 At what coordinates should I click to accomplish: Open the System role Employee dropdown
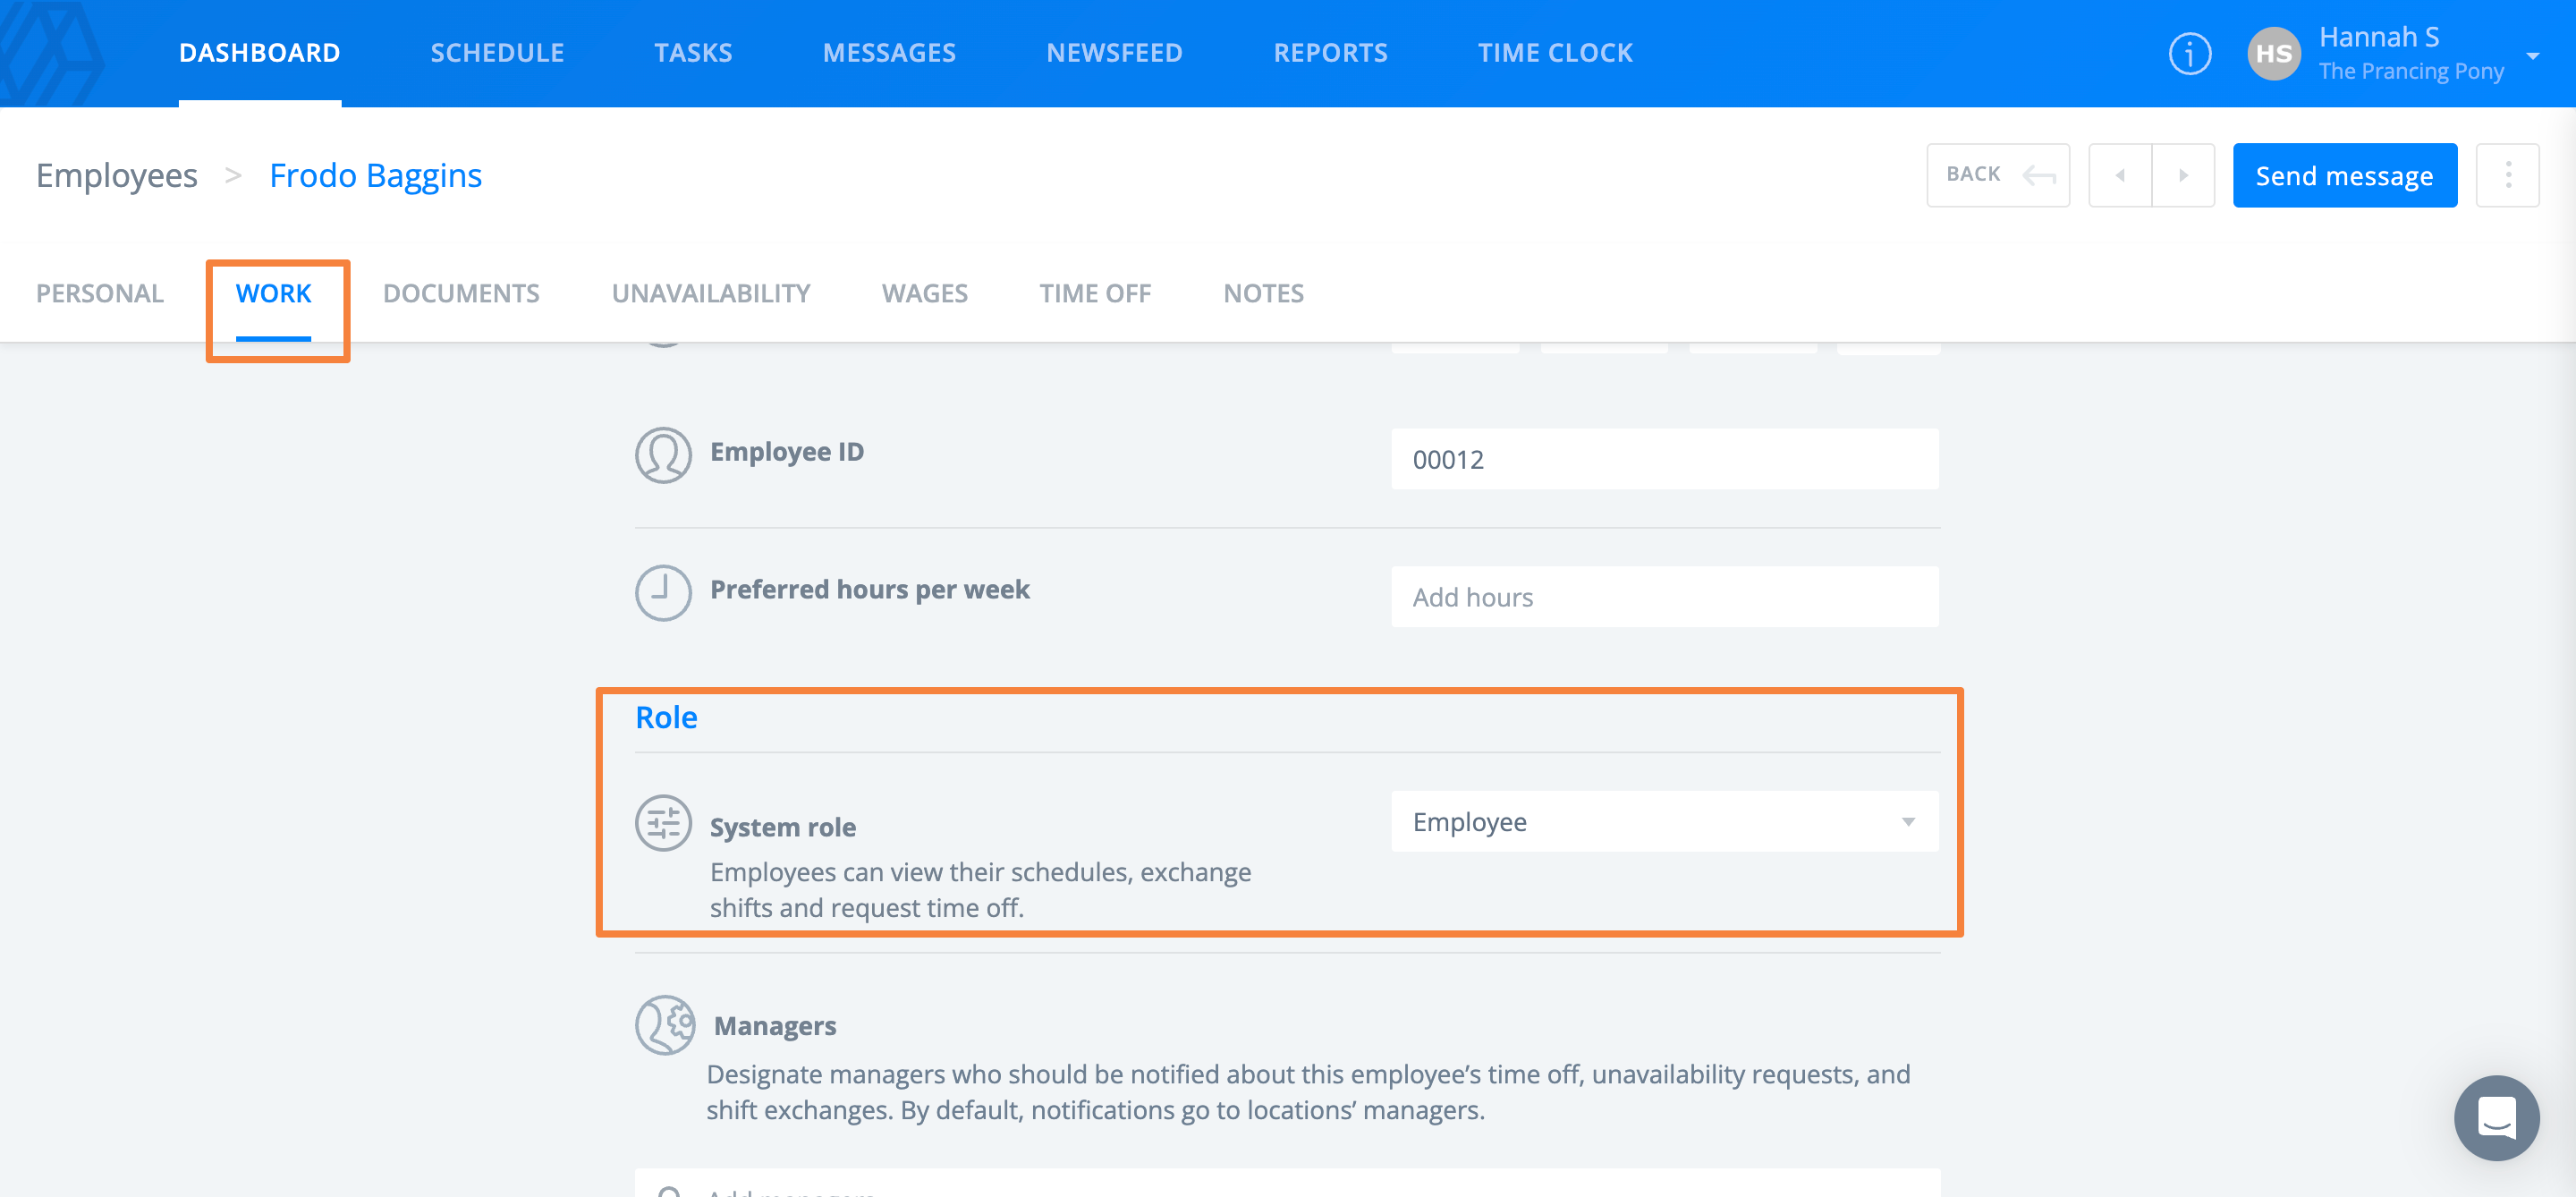point(1664,822)
